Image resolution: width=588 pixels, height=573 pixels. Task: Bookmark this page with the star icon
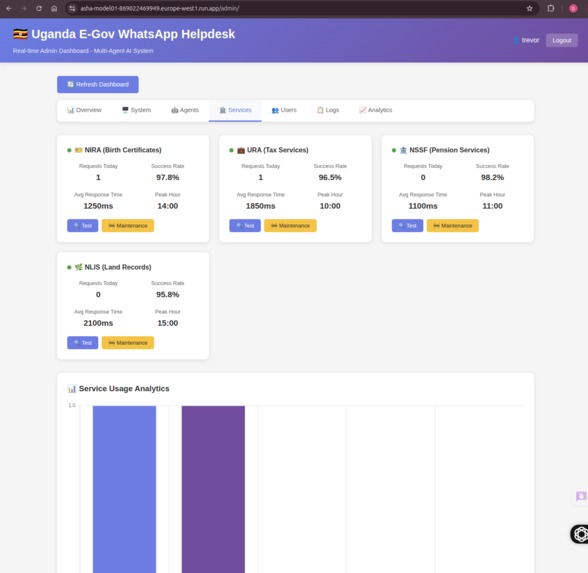[x=529, y=8]
